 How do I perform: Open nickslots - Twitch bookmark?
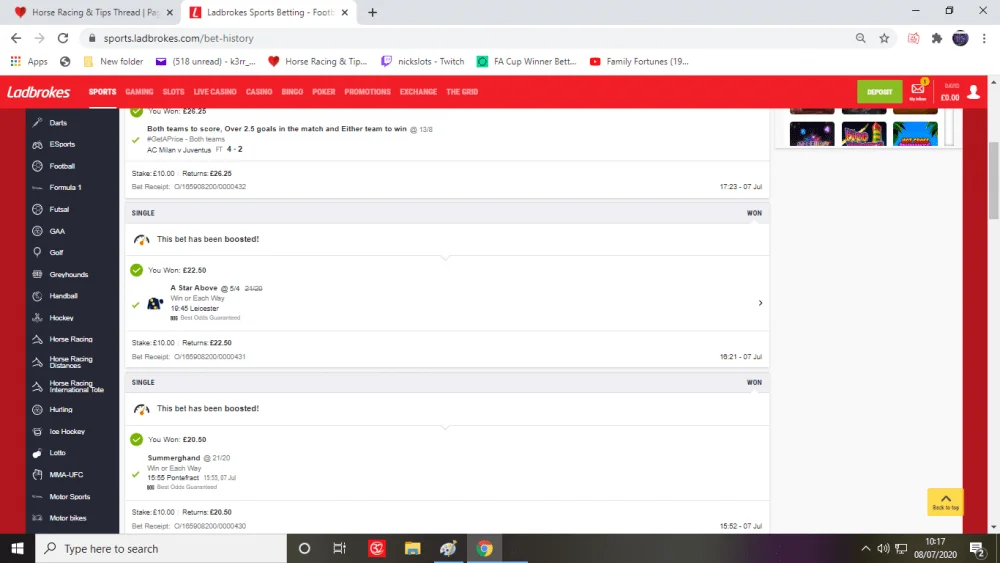(x=423, y=61)
